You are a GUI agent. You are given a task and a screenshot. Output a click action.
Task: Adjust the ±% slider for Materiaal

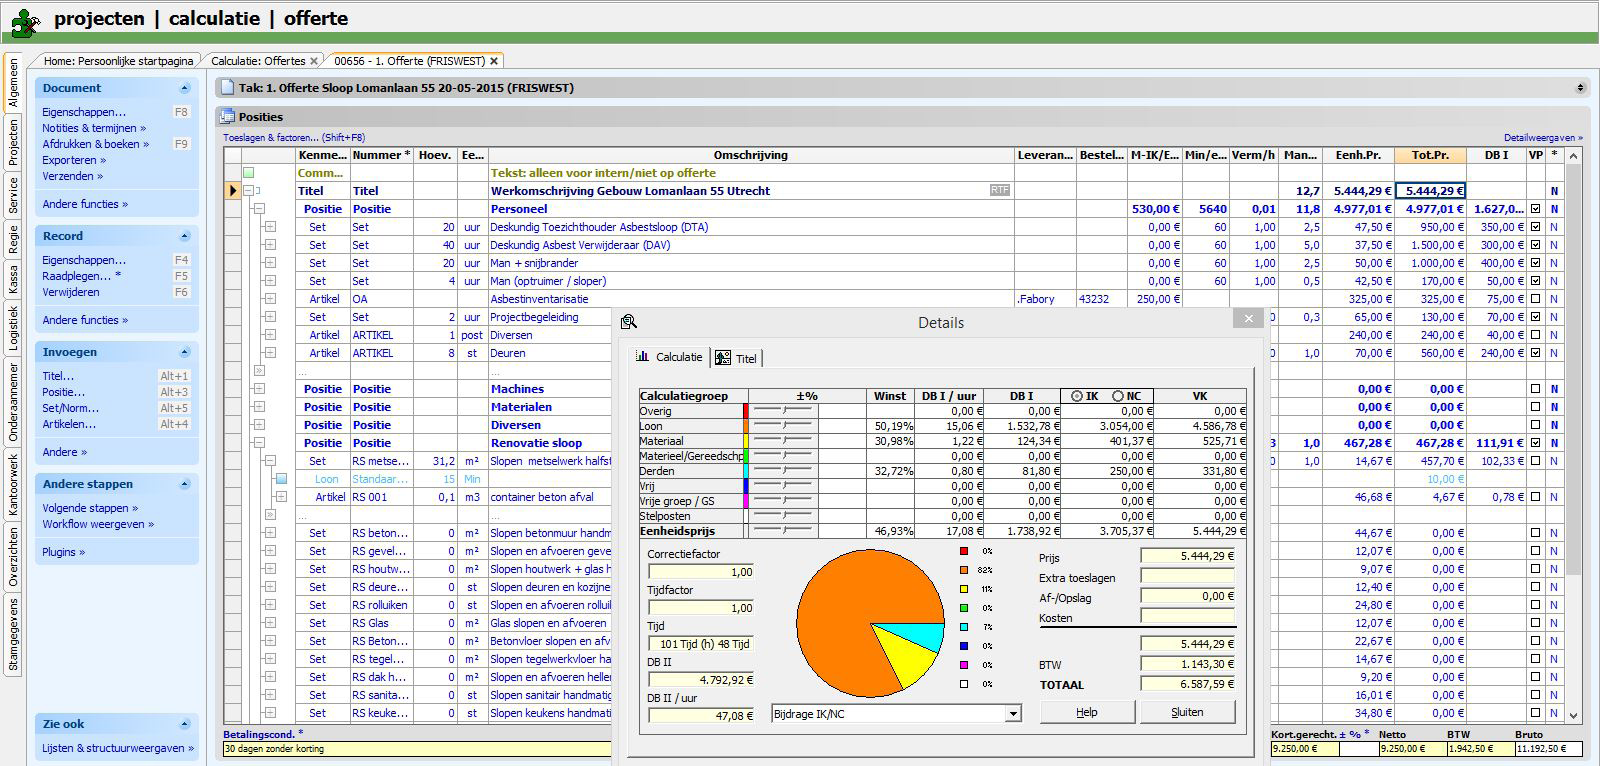point(783,441)
